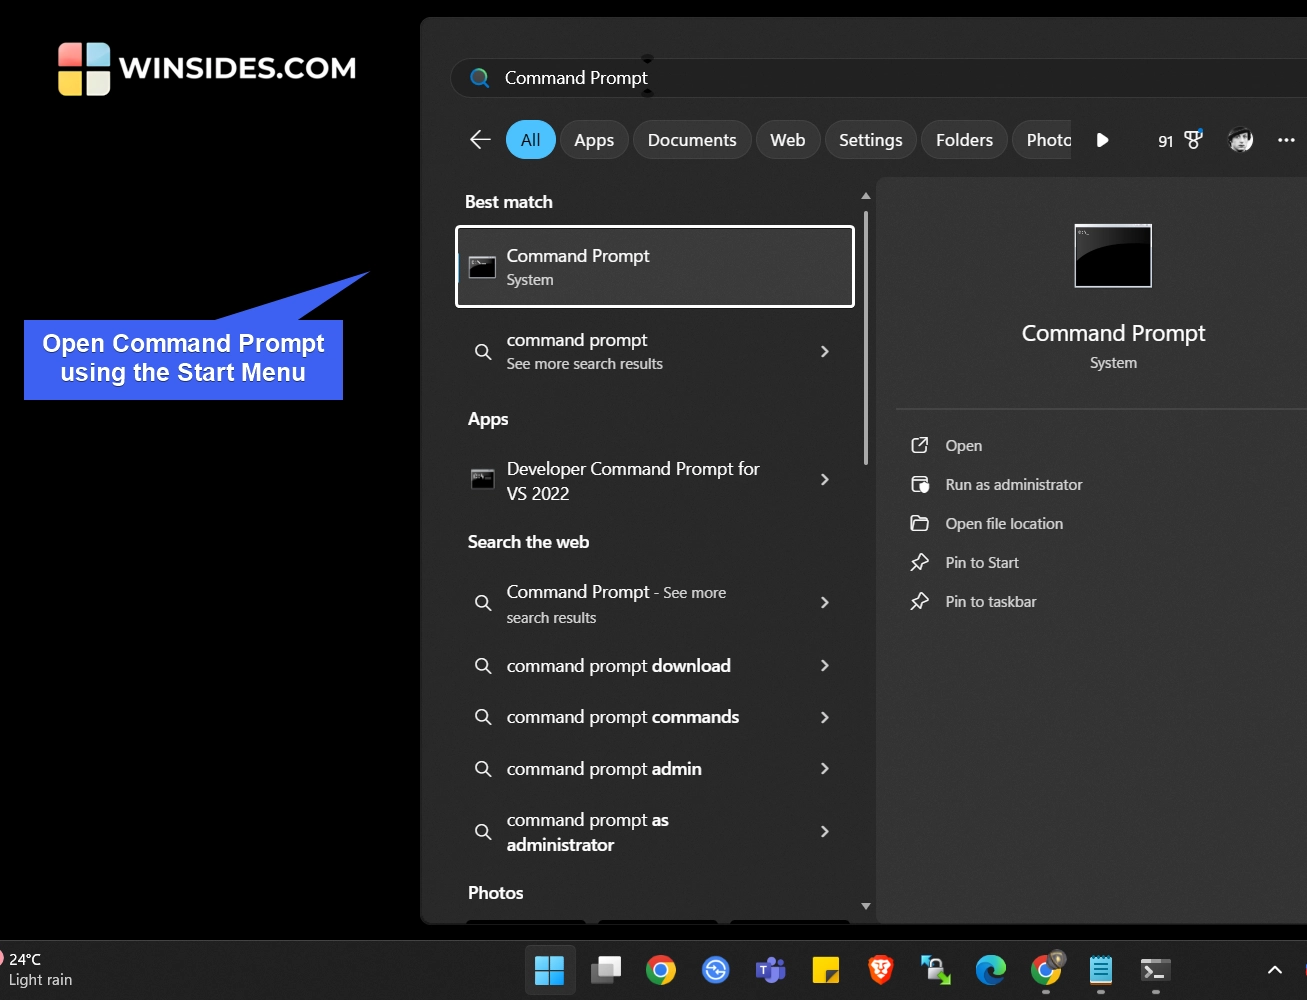Image resolution: width=1307 pixels, height=1000 pixels.
Task: Open Microsoft Teams from the taskbar
Action: point(770,970)
